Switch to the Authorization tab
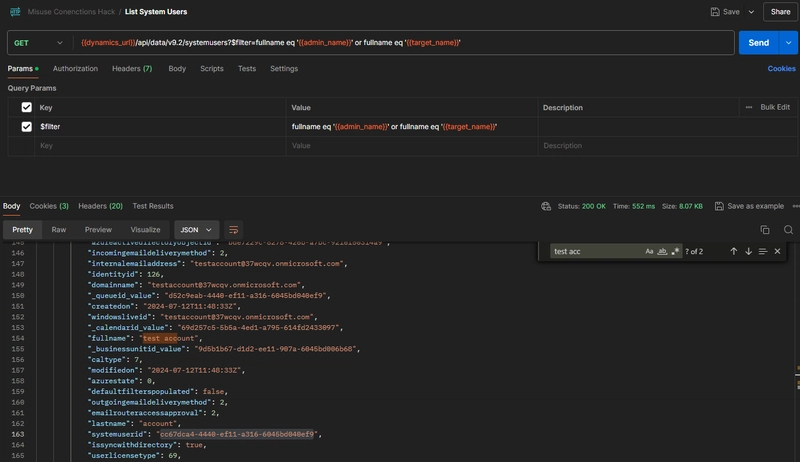Viewport: 800px width, 462px height. [75, 69]
